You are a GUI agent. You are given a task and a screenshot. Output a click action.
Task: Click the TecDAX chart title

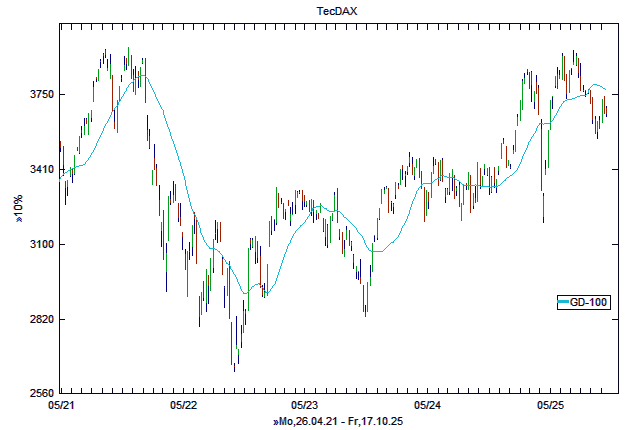click(x=316, y=11)
